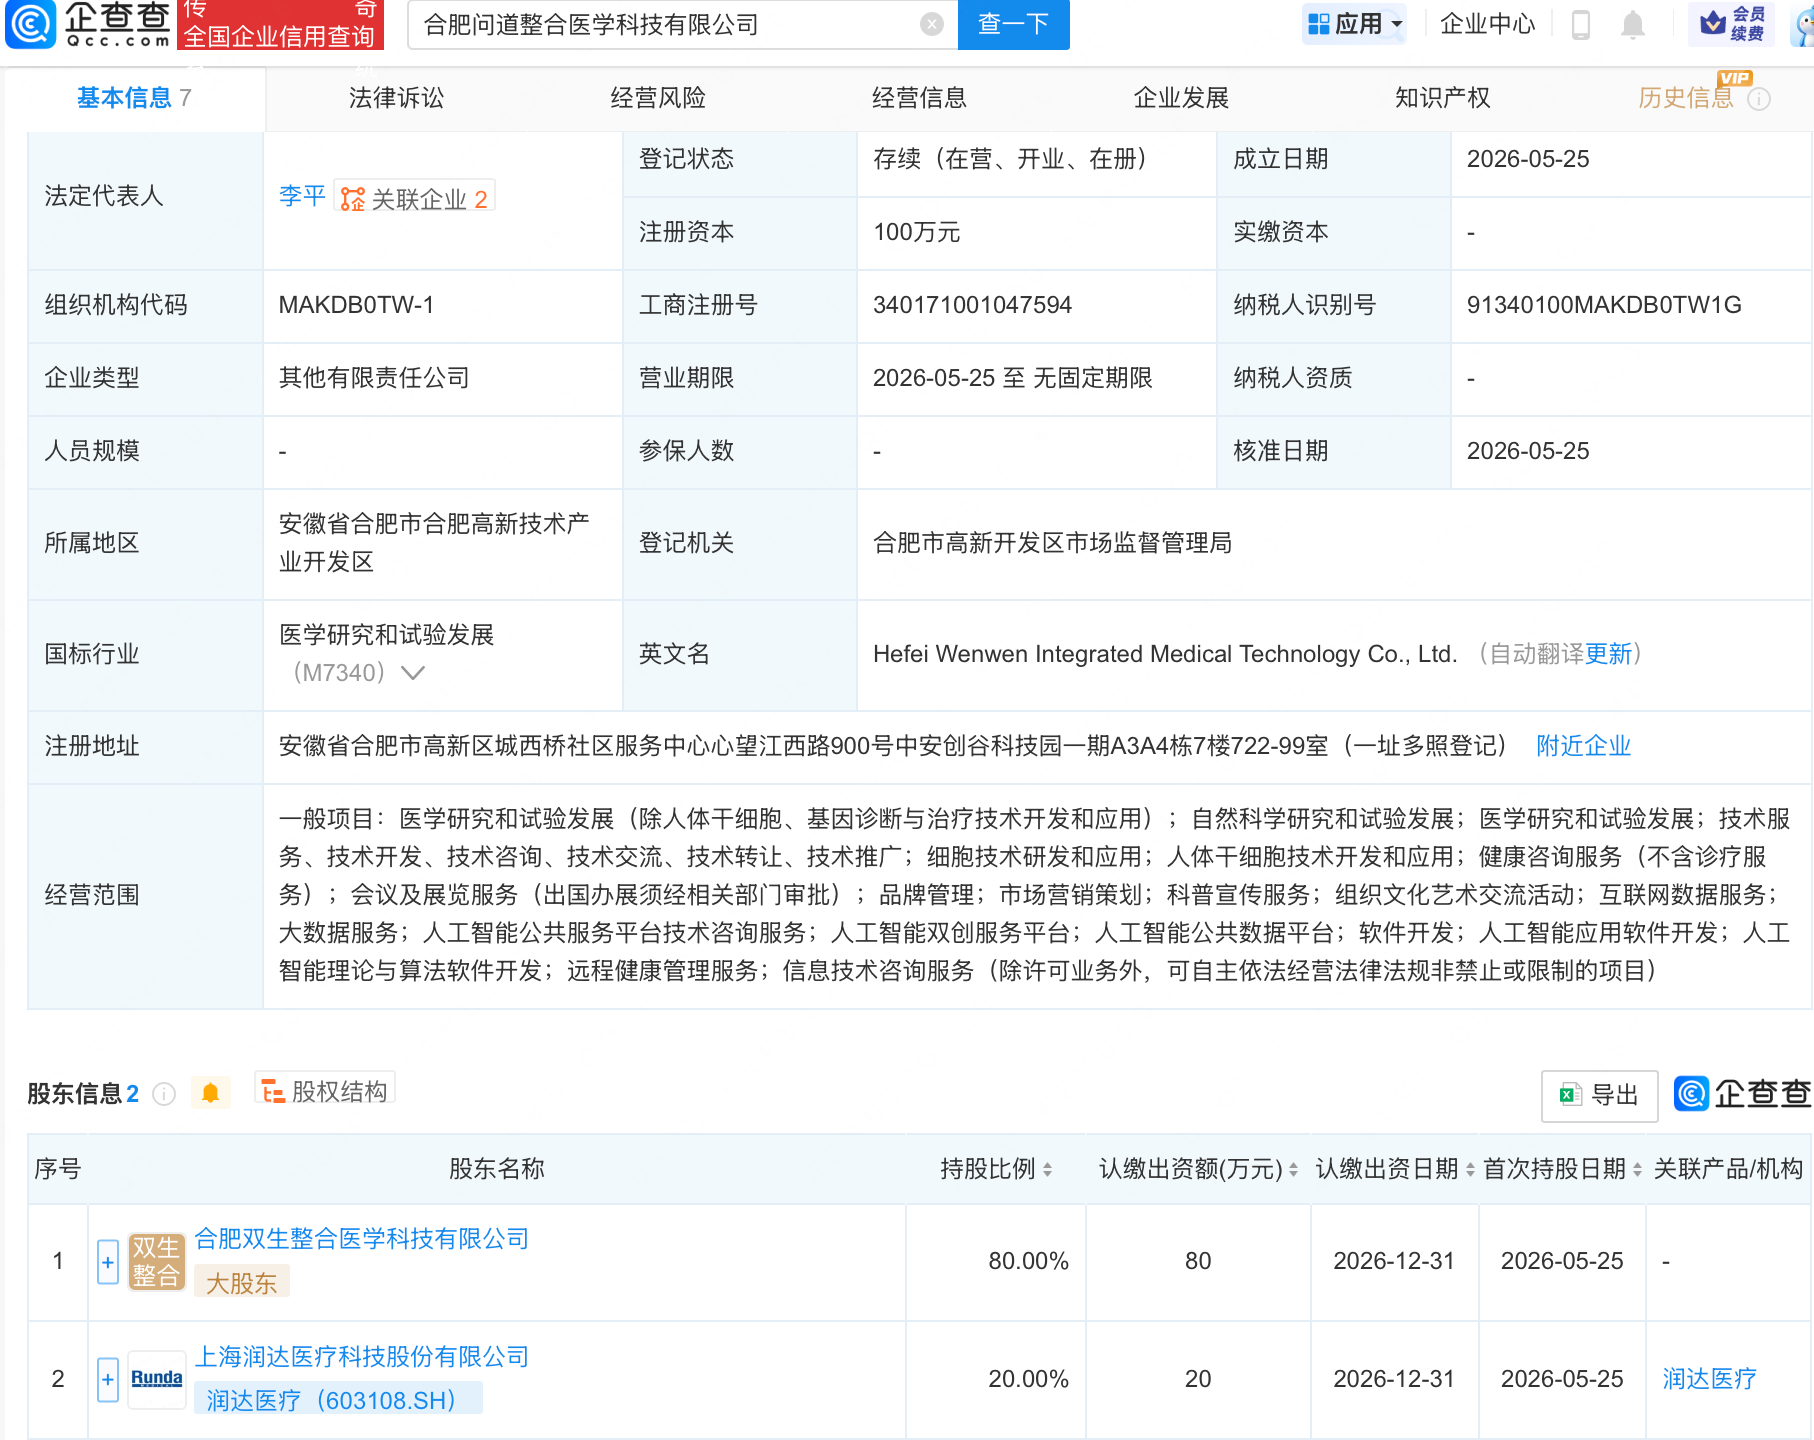Click the 双生整合 company logo thumbnail
The image size is (1814, 1440).
coord(157,1261)
